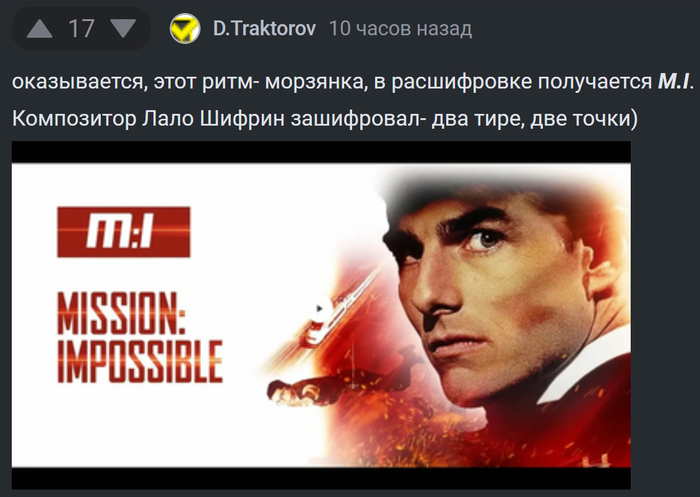Upvote the comment by D.Traktorov
Viewport: 700px width, 497px height.
40,29
